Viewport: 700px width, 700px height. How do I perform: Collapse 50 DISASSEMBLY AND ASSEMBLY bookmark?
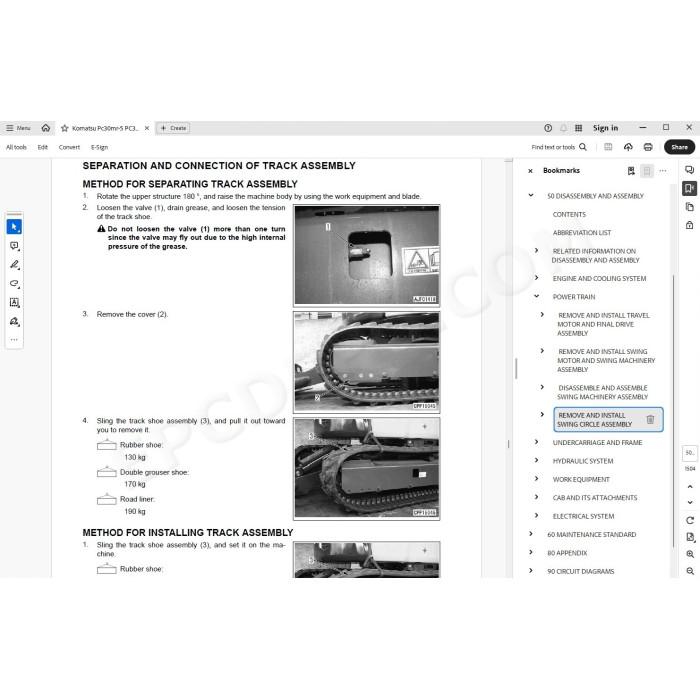(531, 195)
